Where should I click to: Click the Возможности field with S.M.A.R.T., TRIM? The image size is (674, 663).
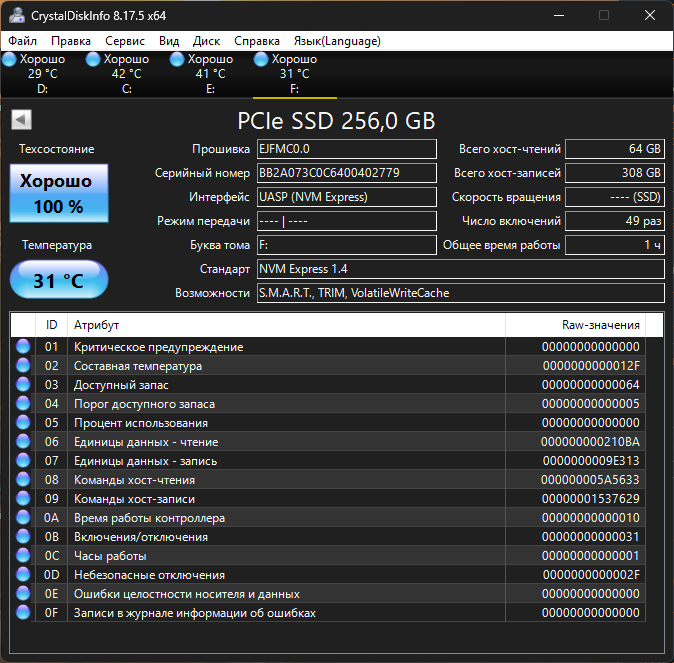point(460,293)
